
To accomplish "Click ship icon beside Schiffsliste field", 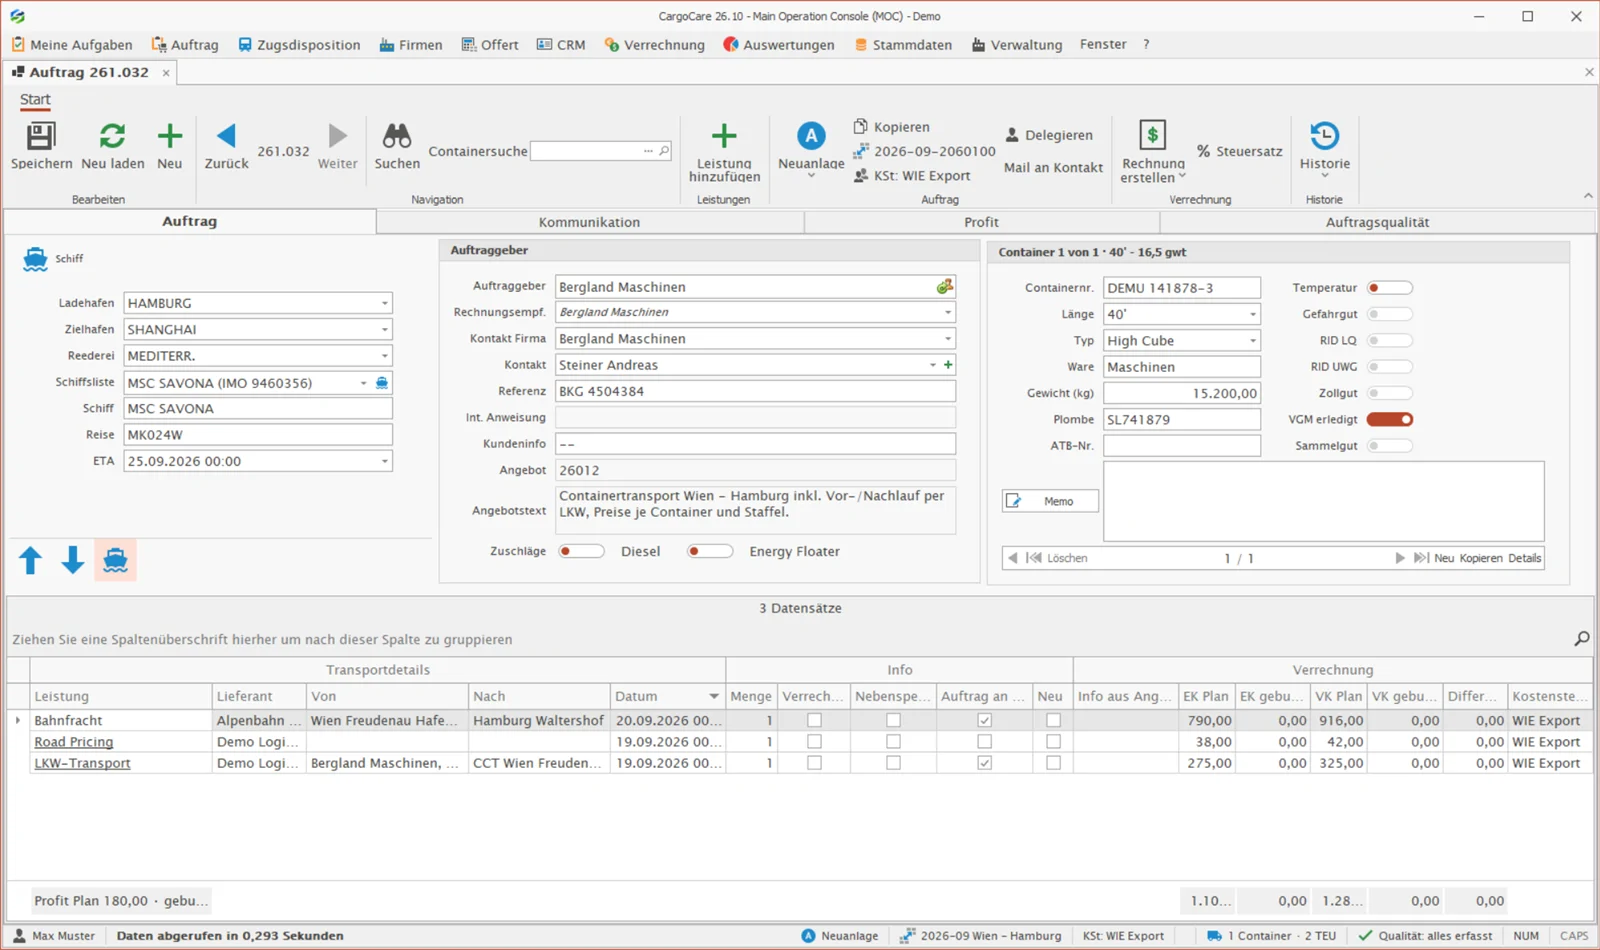I will pyautogui.click(x=382, y=383).
